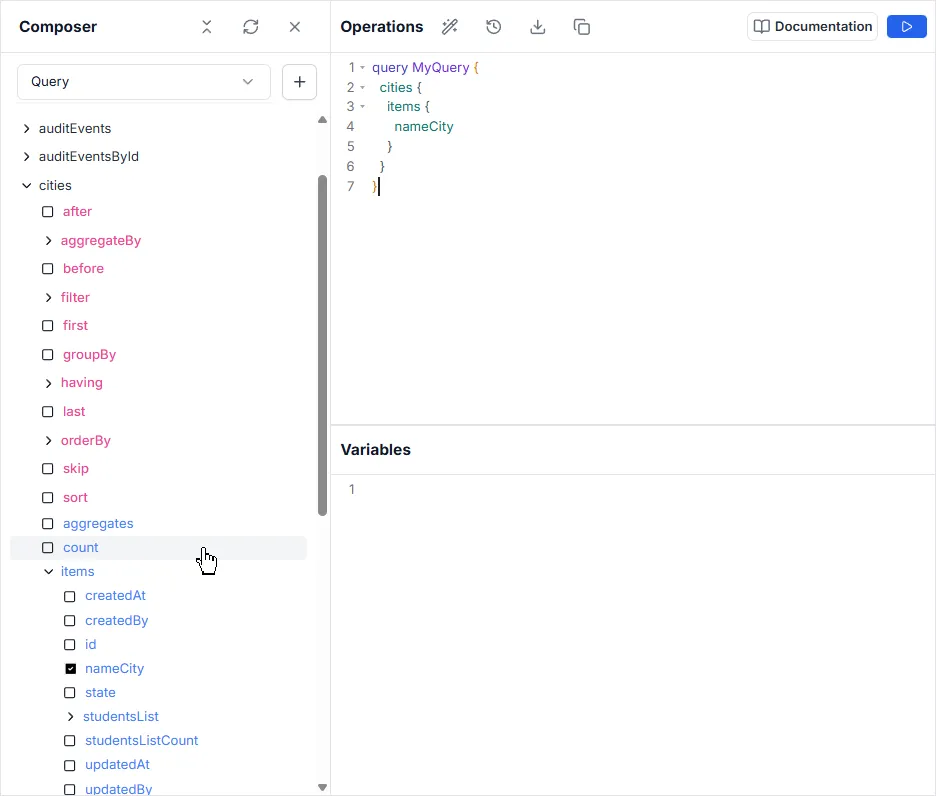Close the Composer panel

point(295,27)
